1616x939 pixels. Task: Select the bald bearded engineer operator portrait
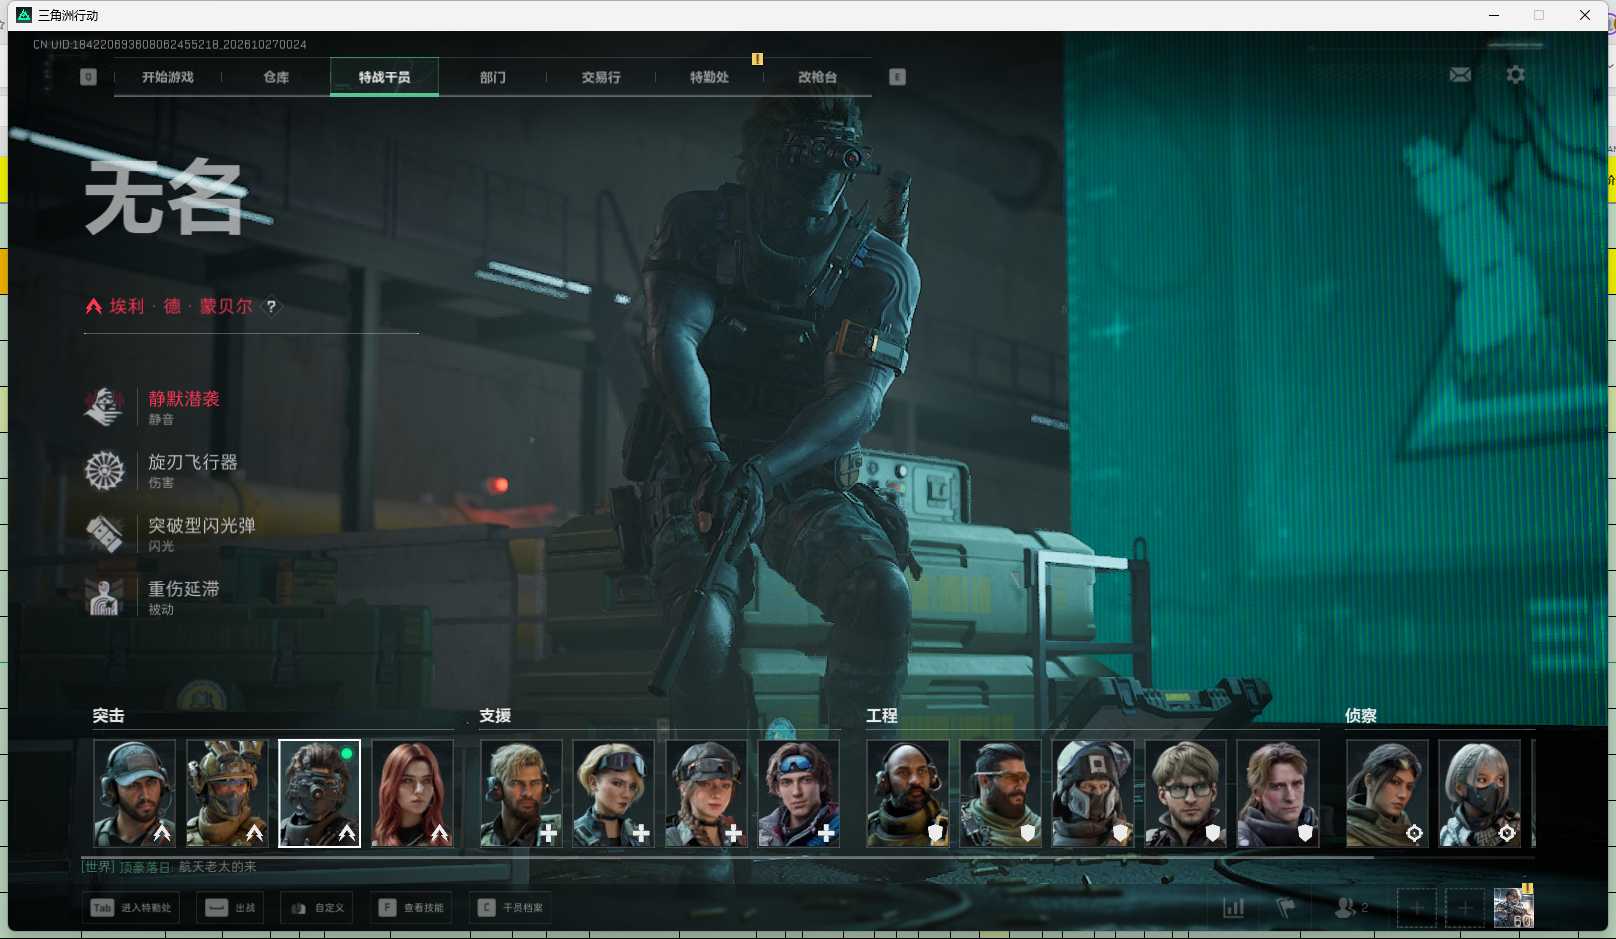908,793
